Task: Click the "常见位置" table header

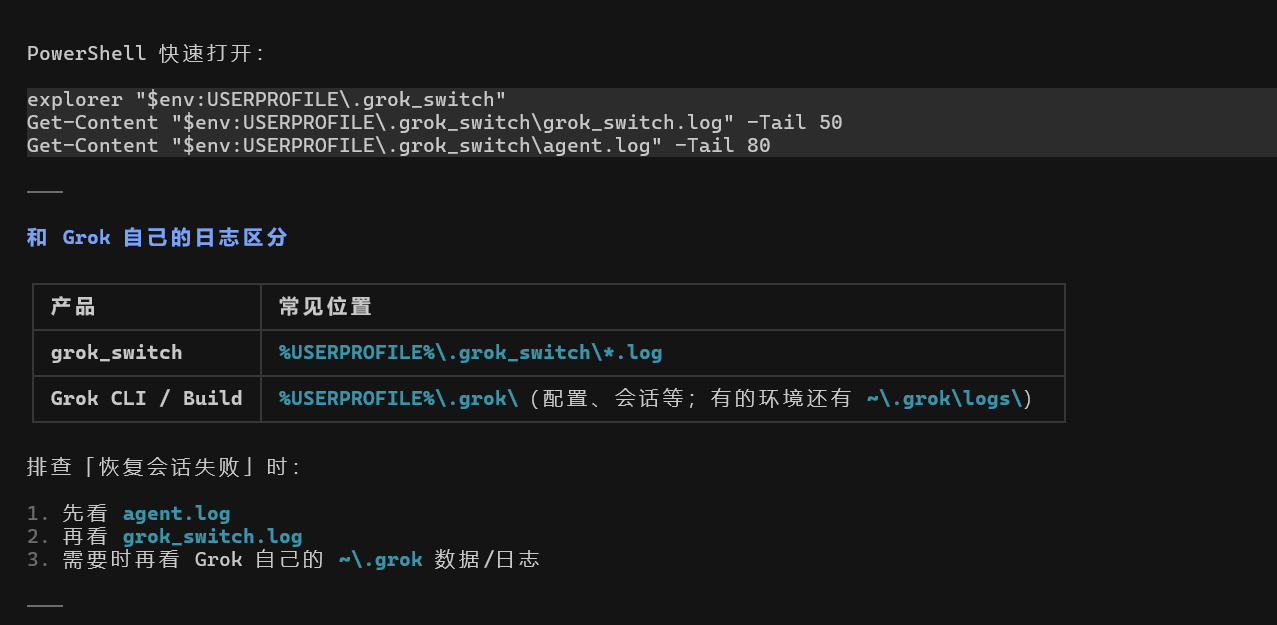Action: (x=325, y=307)
